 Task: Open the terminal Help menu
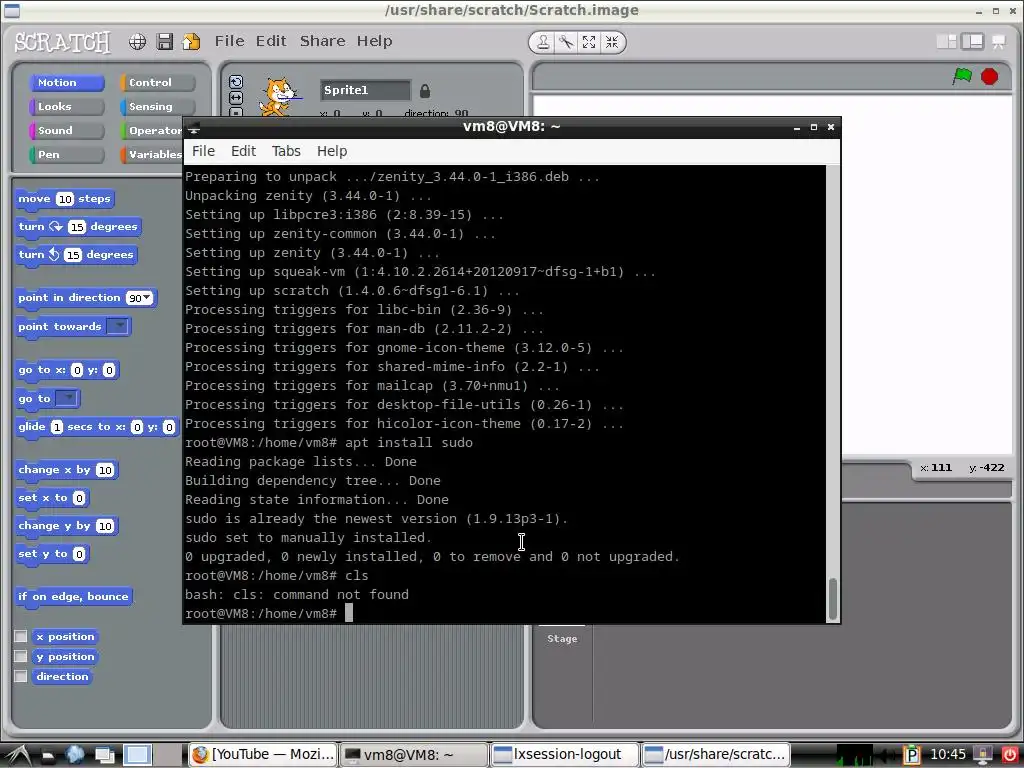[332, 151]
